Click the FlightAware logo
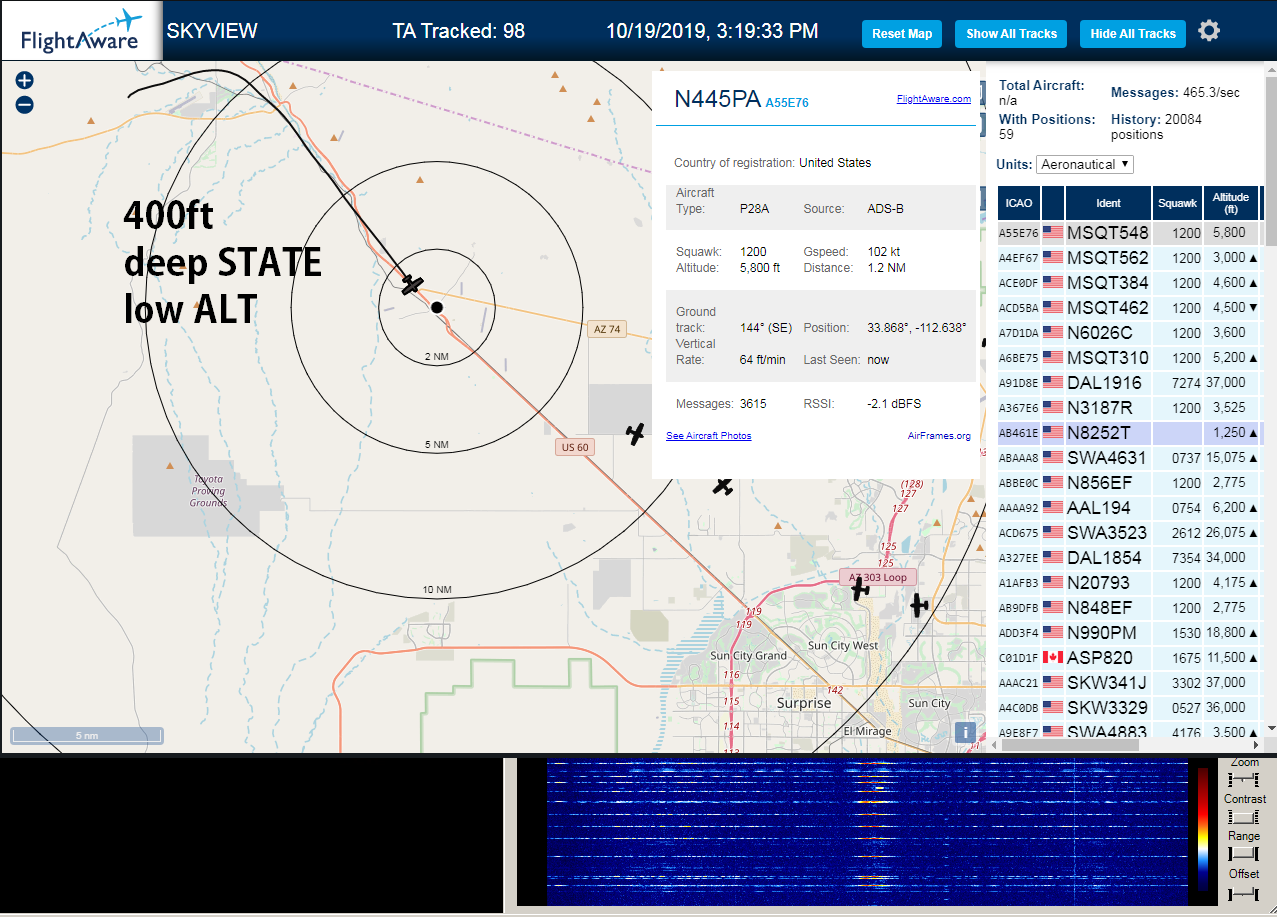 pos(80,30)
